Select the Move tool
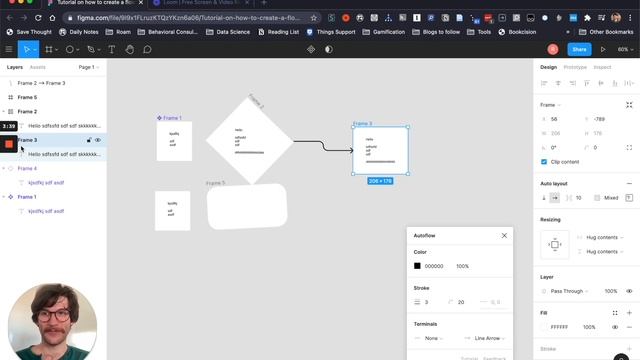Viewport: 640px width, 360px height. [27, 49]
